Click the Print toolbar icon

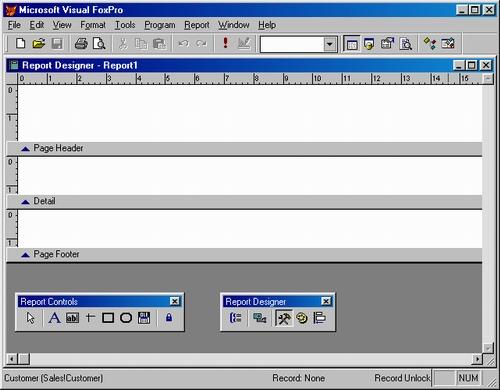point(81,44)
